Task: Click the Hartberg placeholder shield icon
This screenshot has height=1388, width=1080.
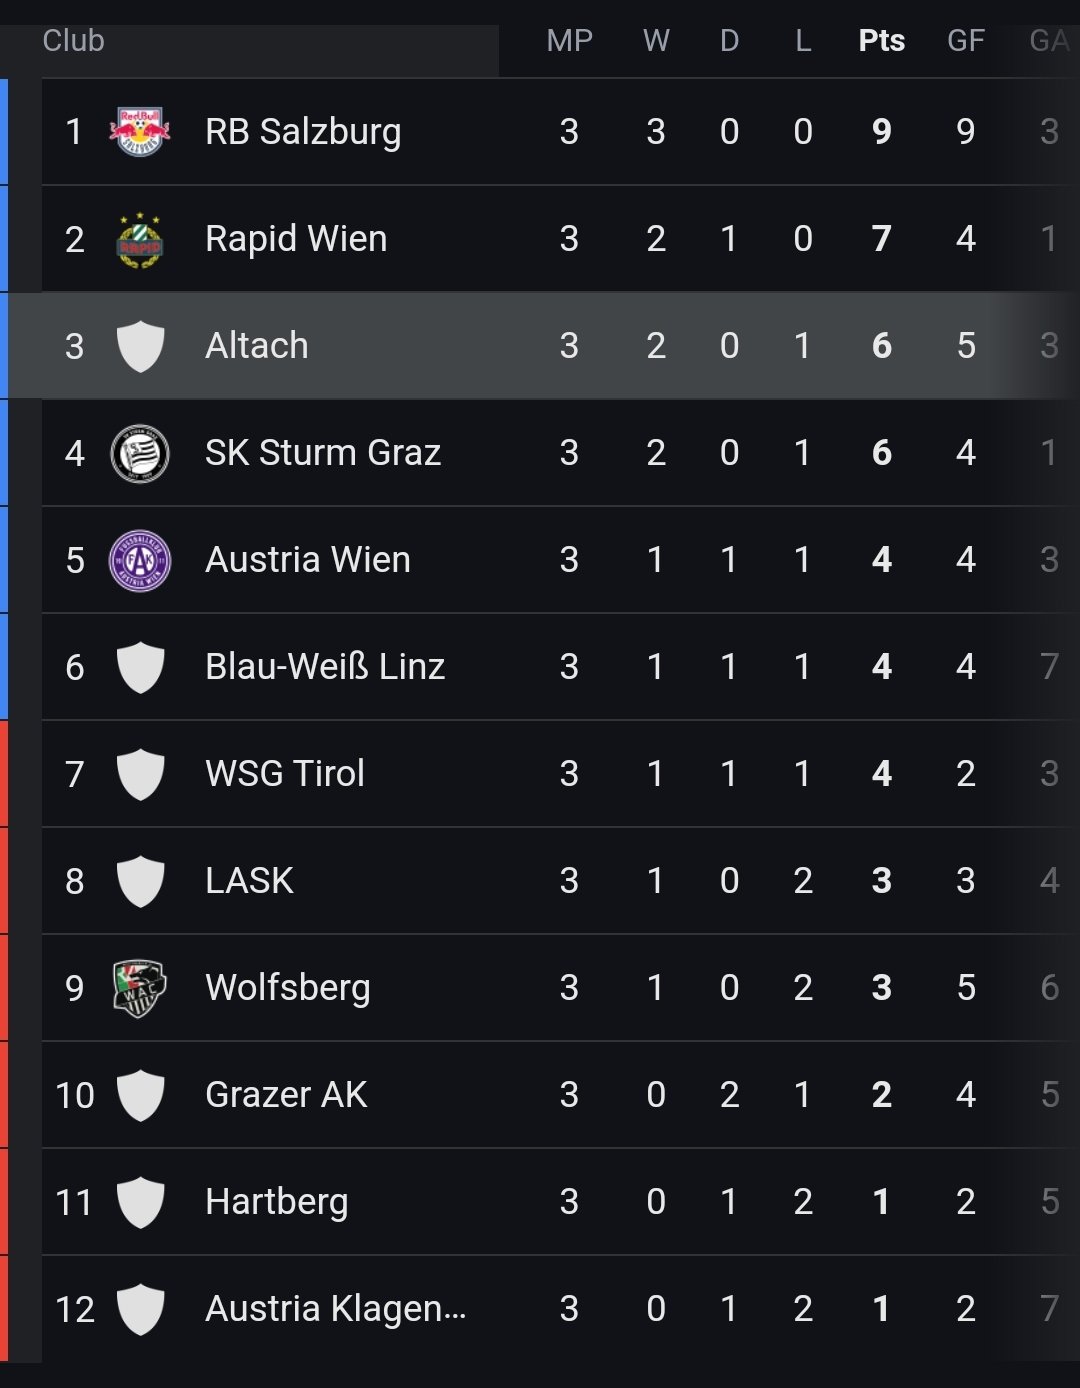Action: (140, 1202)
